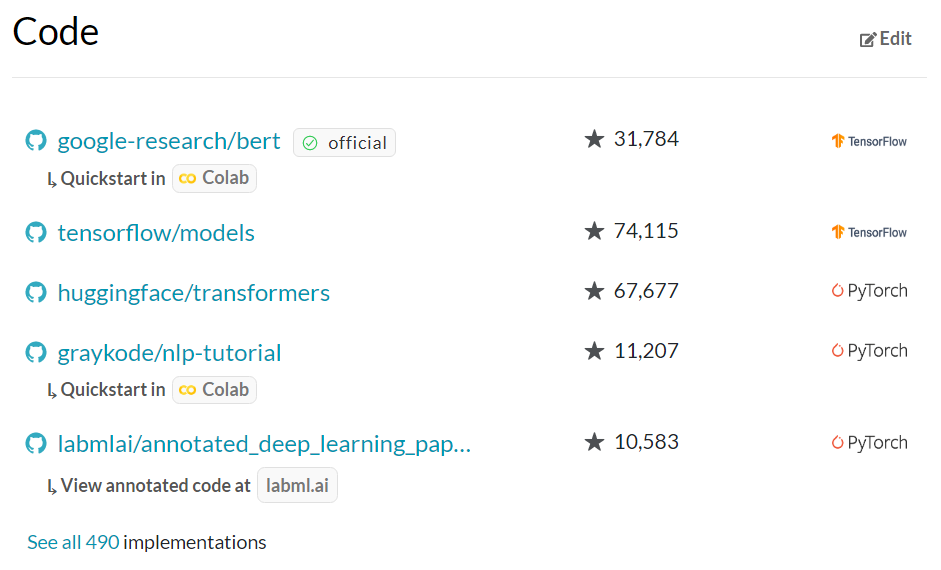941x570 pixels.
Task: Click GitHub icon beside google-research/bert
Action: [x=36, y=141]
